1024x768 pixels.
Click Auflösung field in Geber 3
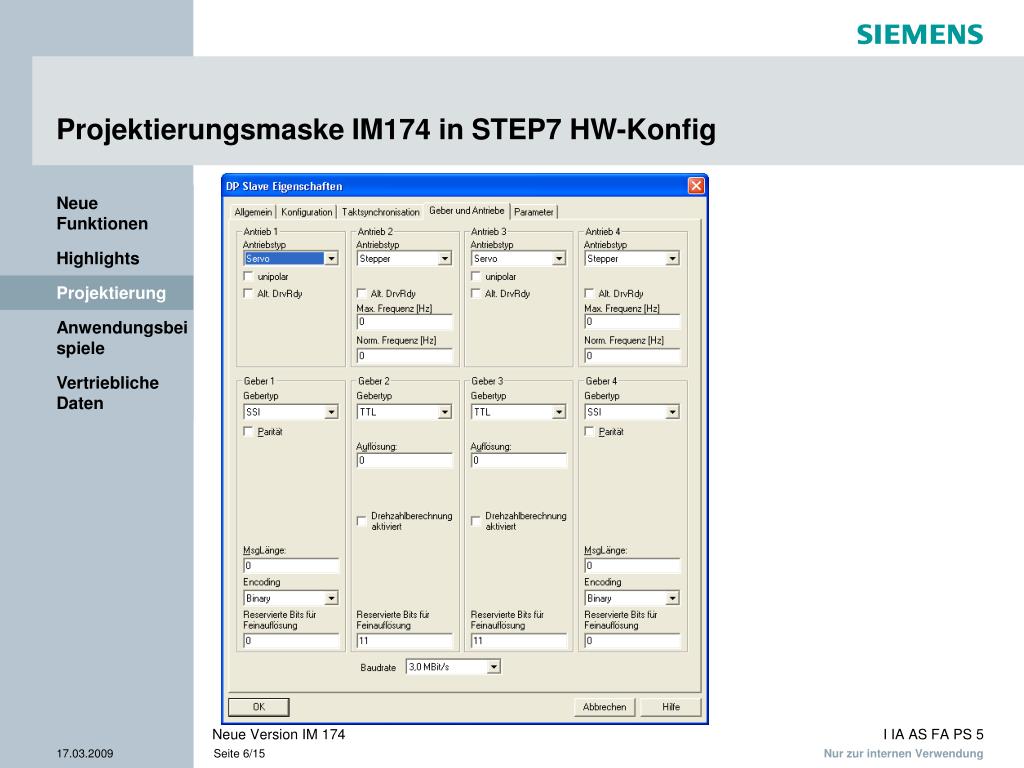coord(519,460)
